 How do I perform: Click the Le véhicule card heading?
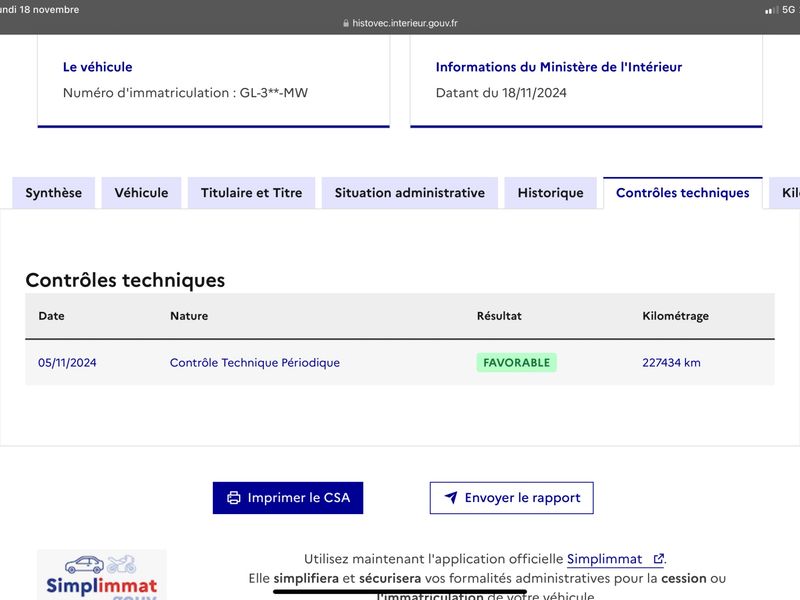coord(97,67)
